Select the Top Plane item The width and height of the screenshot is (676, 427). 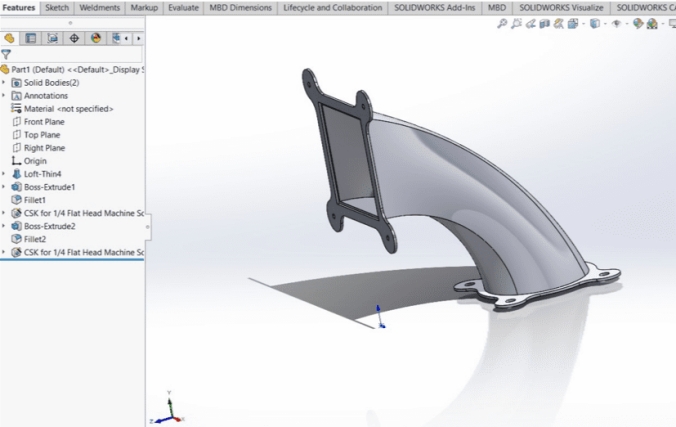click(x=42, y=135)
